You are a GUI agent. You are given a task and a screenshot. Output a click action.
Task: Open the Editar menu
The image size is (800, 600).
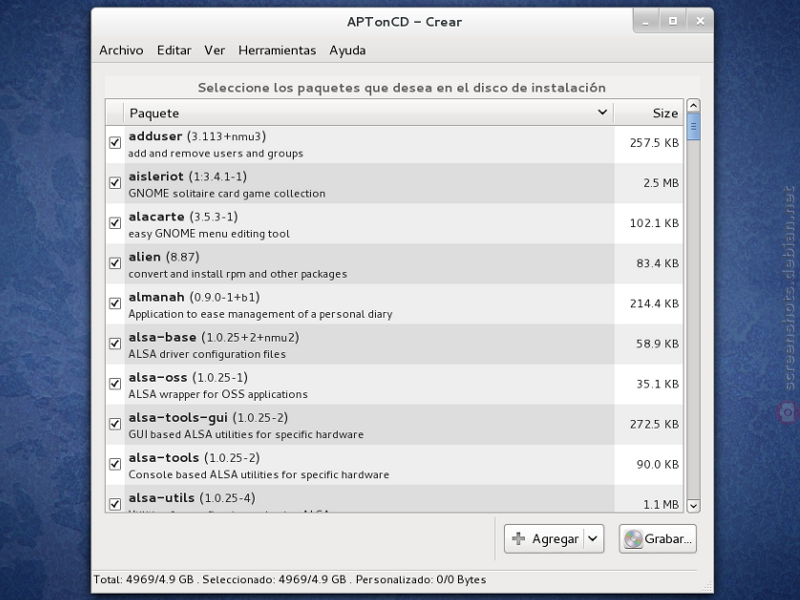tap(174, 50)
